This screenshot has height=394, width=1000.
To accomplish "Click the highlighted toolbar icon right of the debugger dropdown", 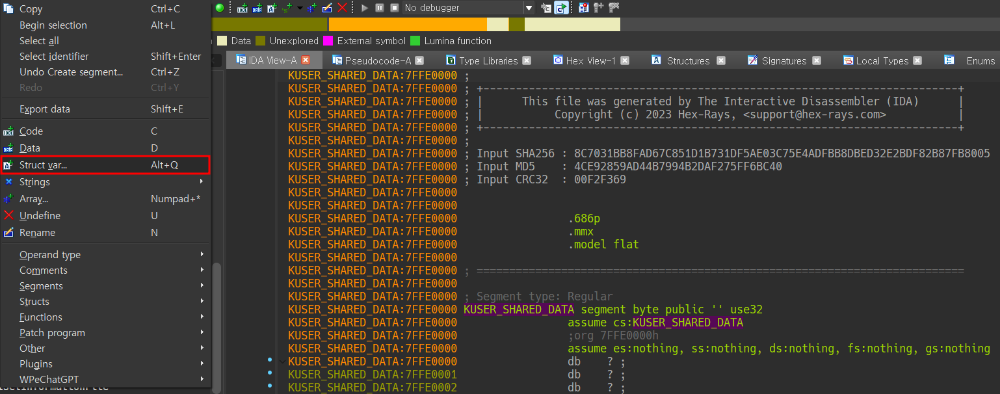I will [x=562, y=8].
